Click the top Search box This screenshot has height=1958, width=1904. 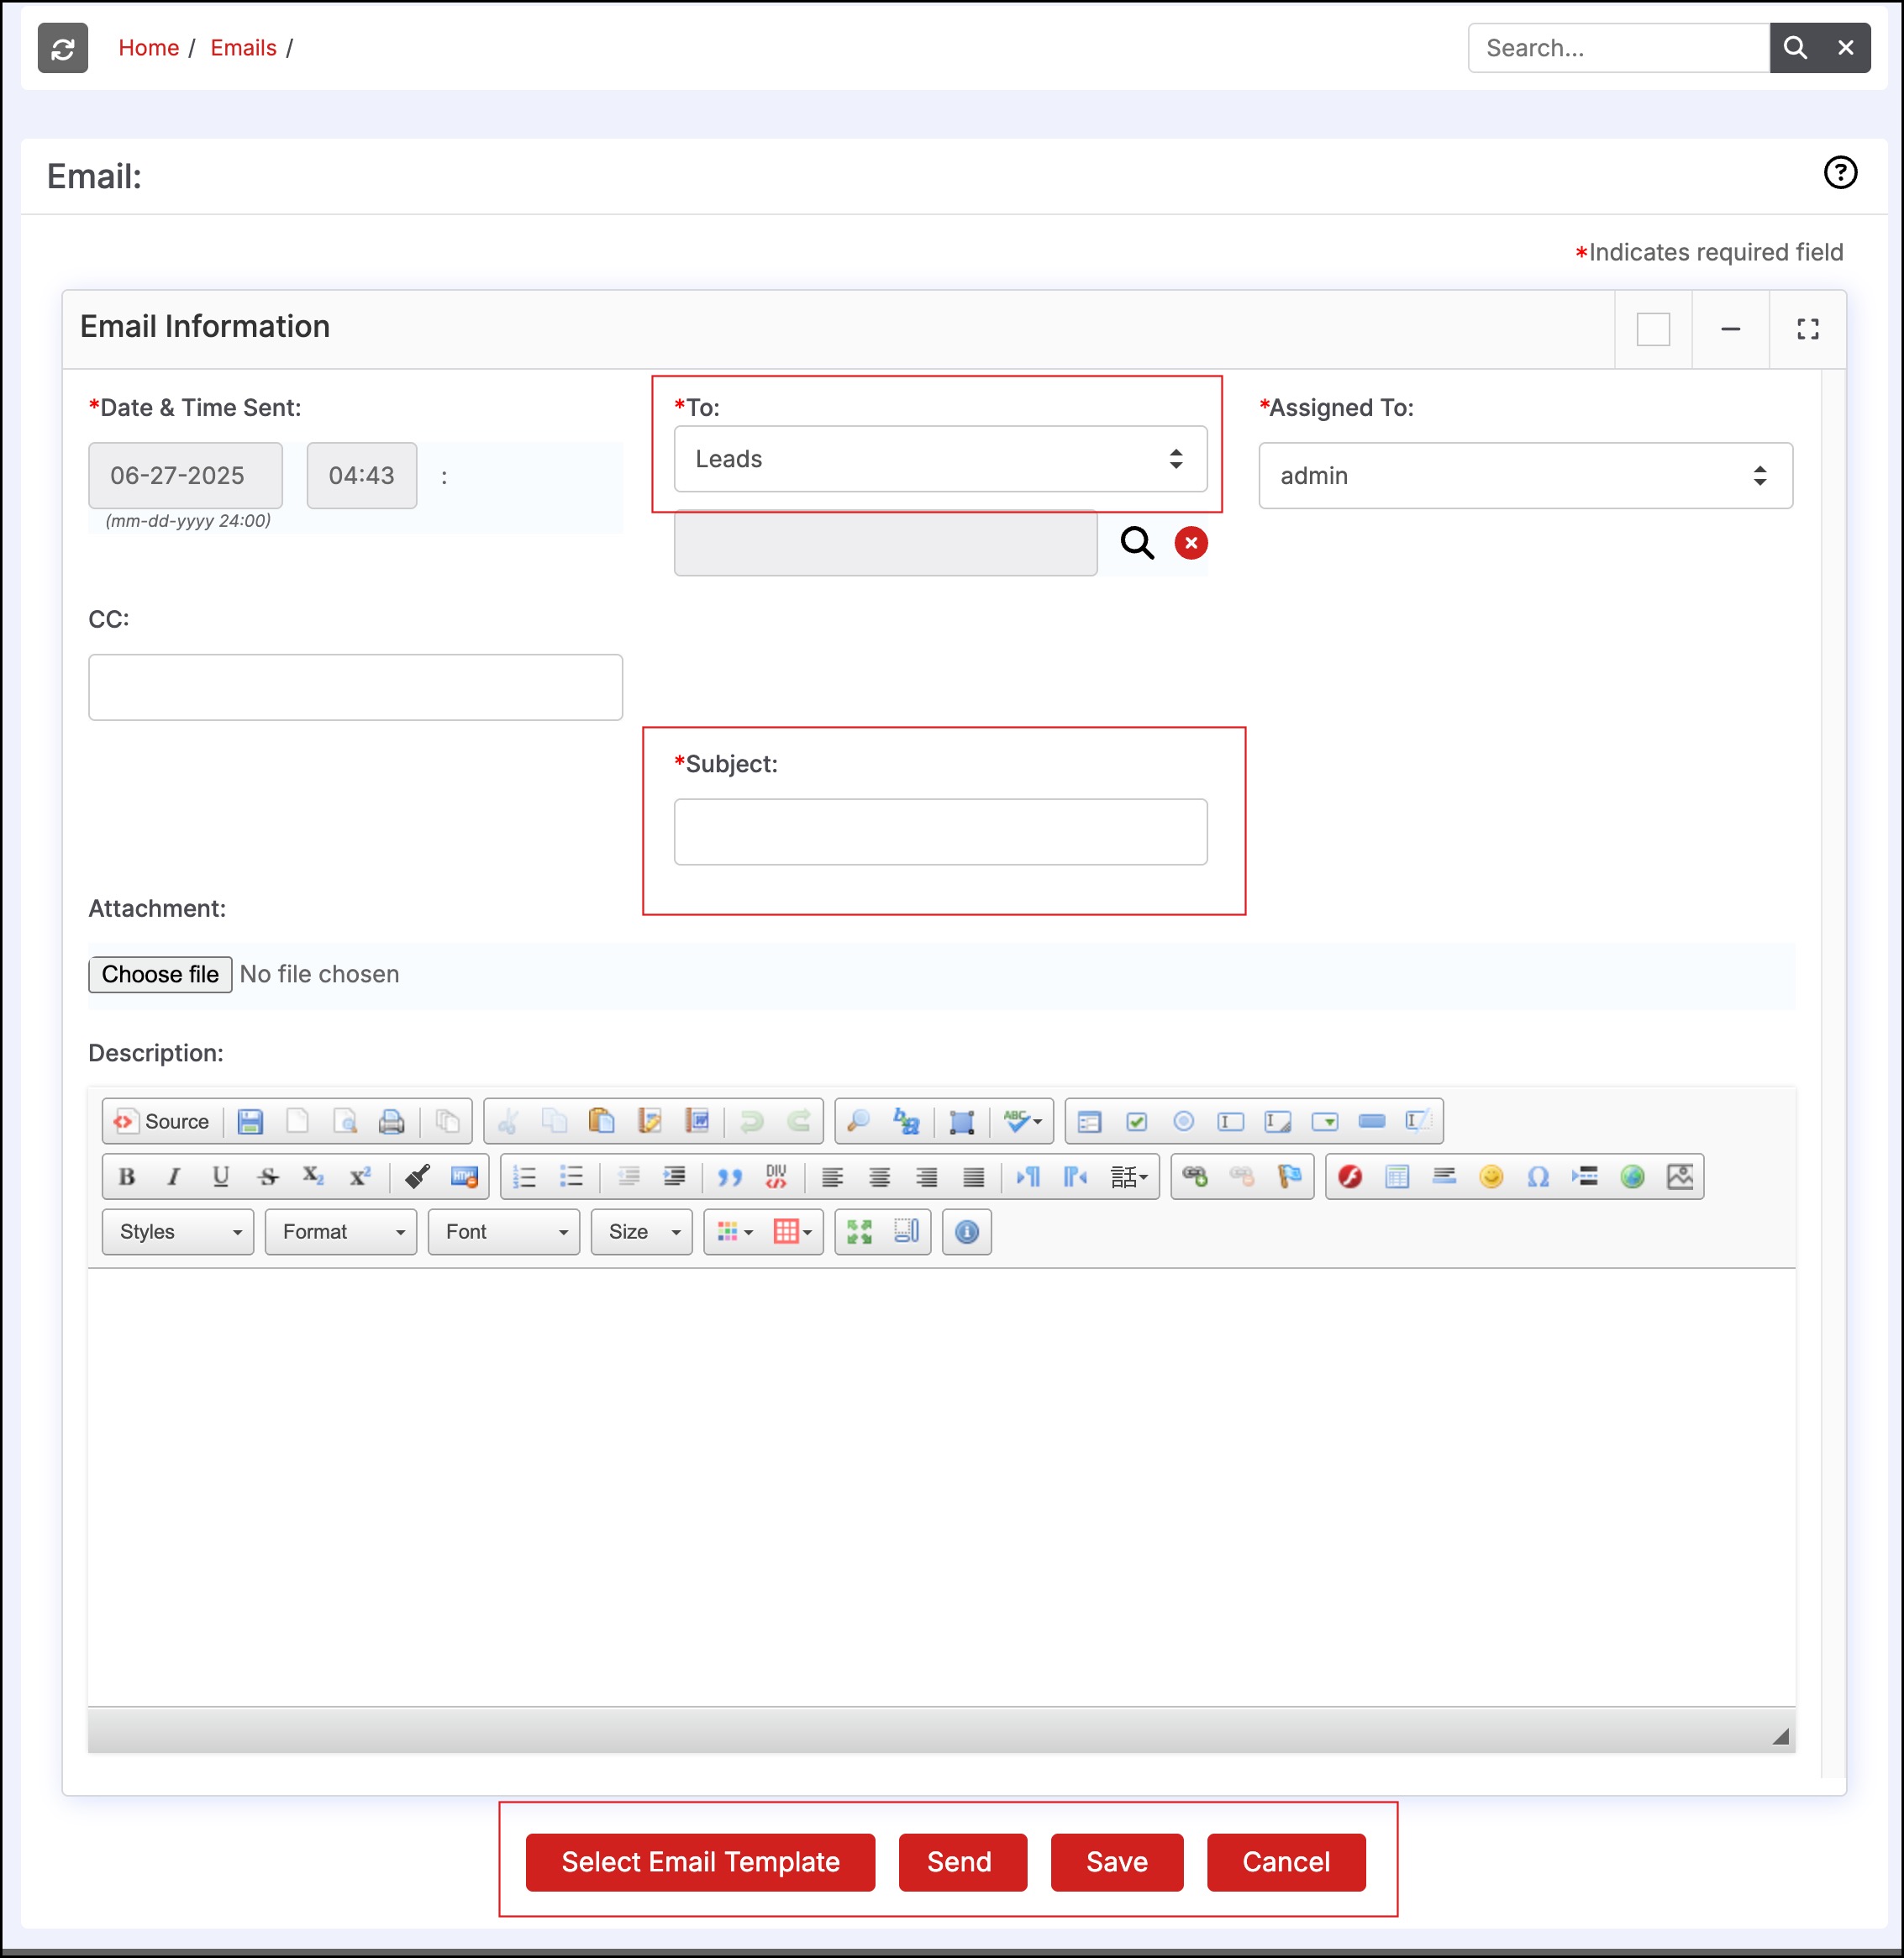point(1618,48)
